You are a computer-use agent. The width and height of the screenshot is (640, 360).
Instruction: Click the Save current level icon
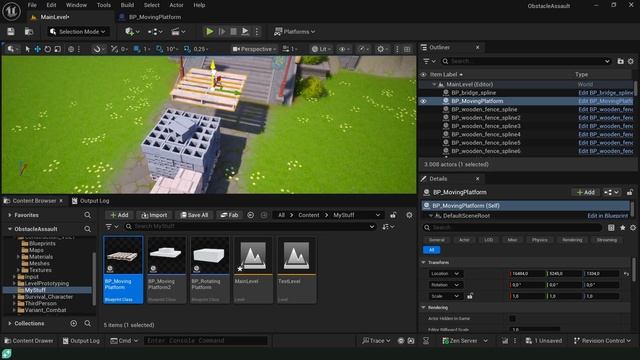(11, 31)
